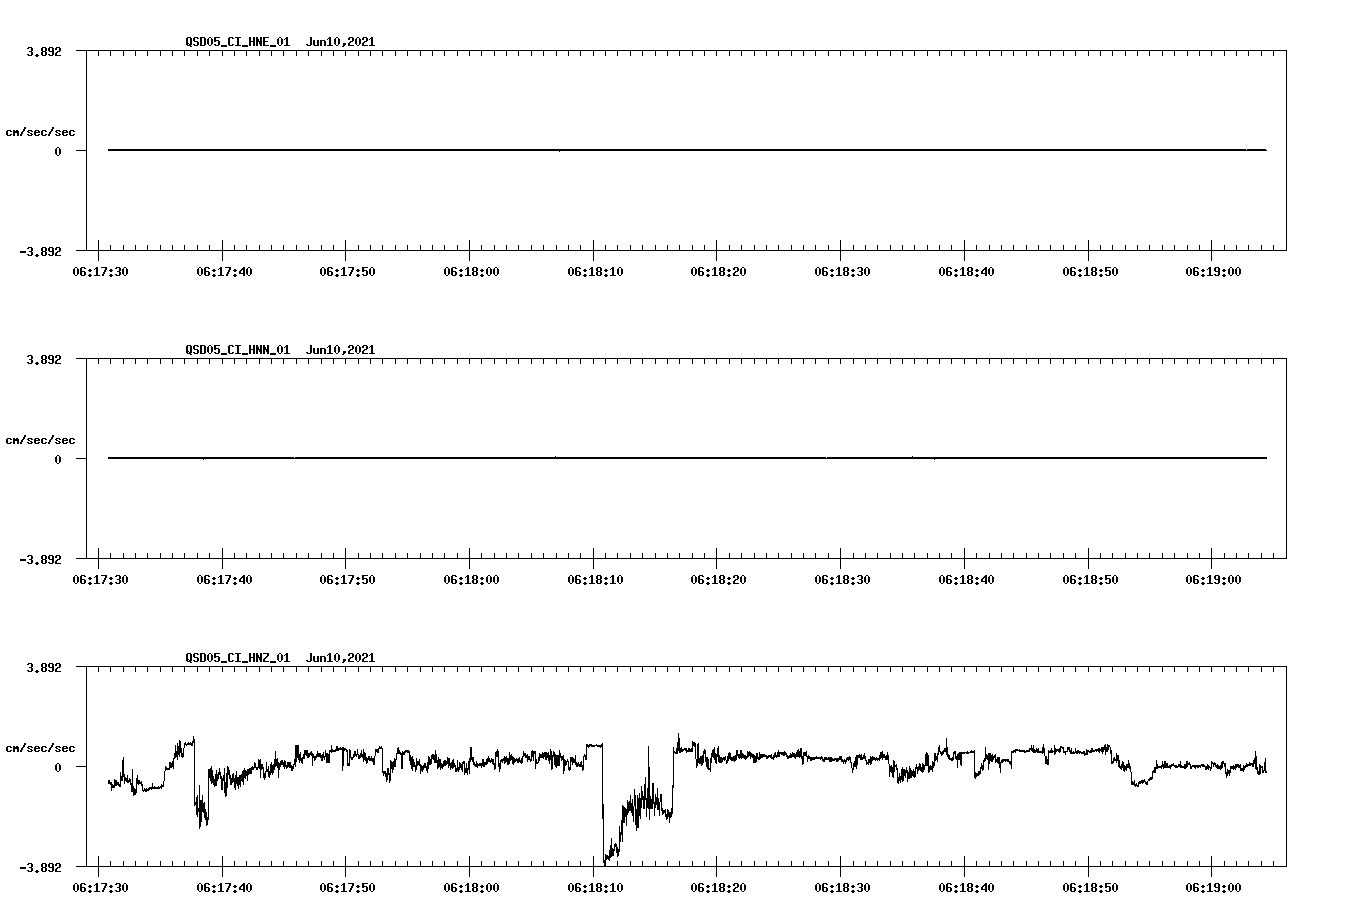The image size is (1358, 924).
Task: Click 06:18:20 time label under HNE plot
Action: click(718, 272)
